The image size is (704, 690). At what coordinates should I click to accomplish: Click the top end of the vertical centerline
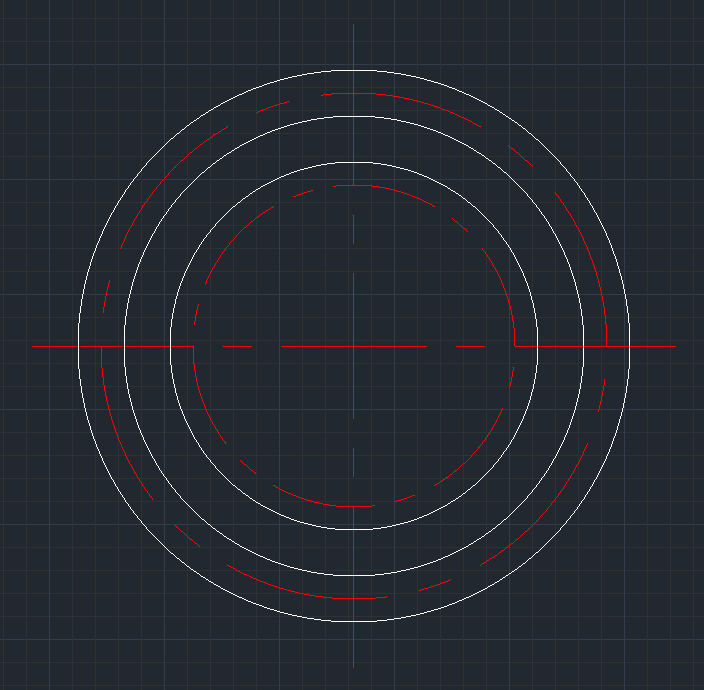point(354,25)
